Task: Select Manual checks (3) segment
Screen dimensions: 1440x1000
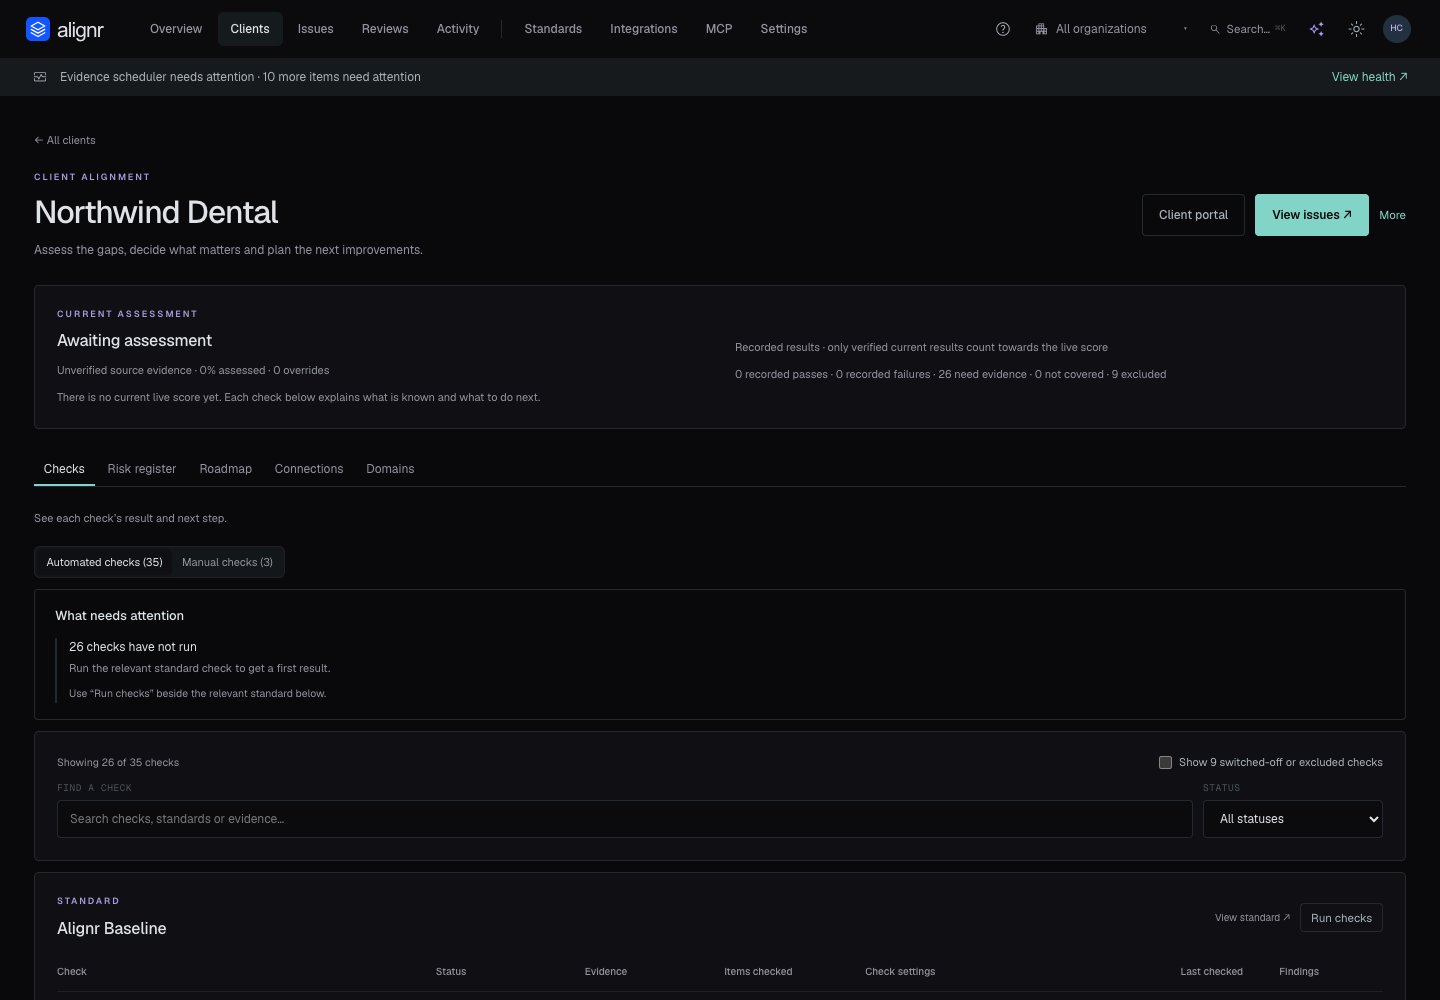Action: coord(227,562)
